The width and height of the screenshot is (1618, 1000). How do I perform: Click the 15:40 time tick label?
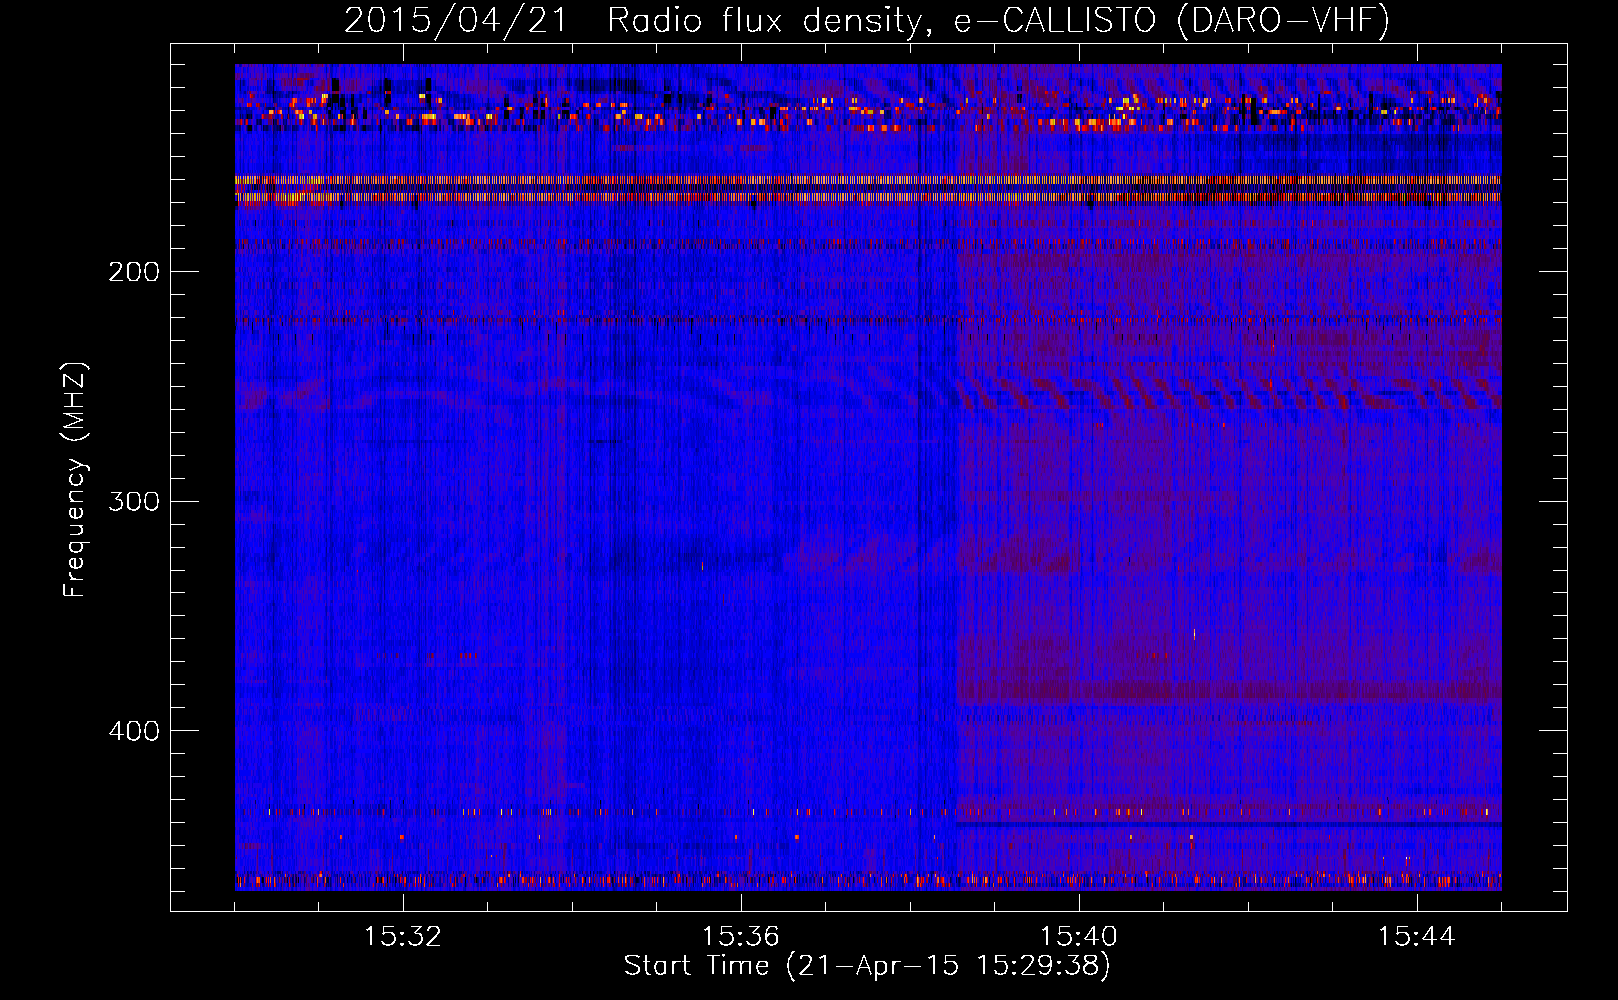[x=1078, y=937]
